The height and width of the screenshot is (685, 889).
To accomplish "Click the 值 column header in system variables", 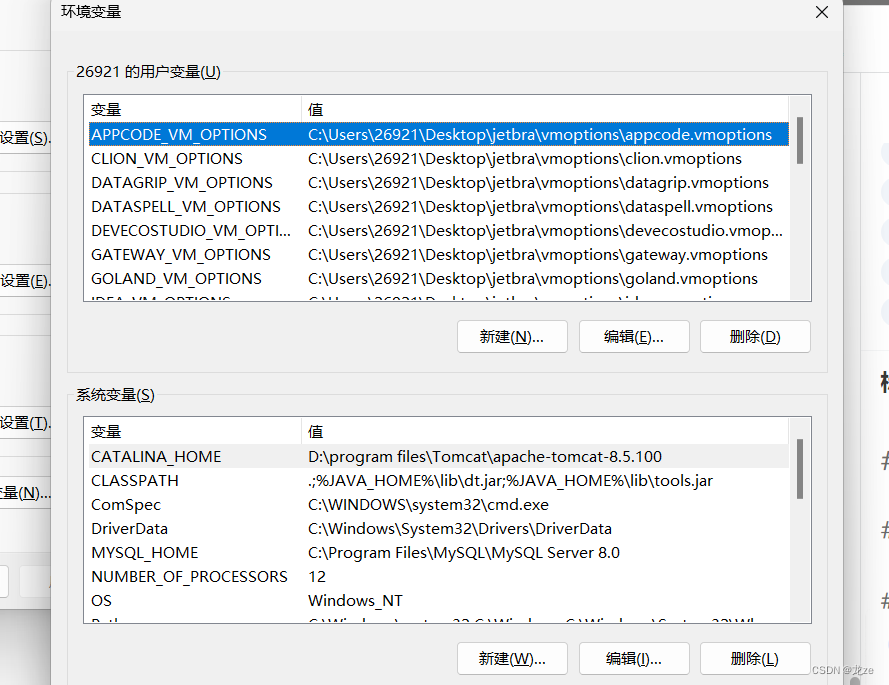I will (545, 432).
